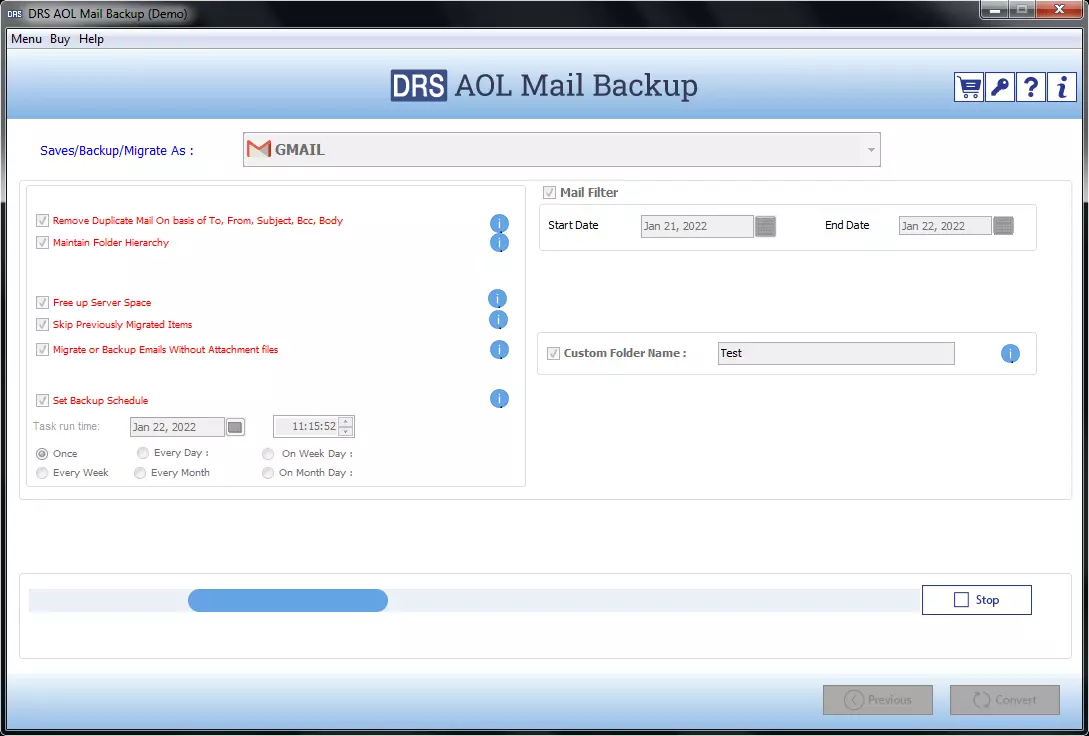Close the DRS AOL Mail Backup window

[1059, 10]
